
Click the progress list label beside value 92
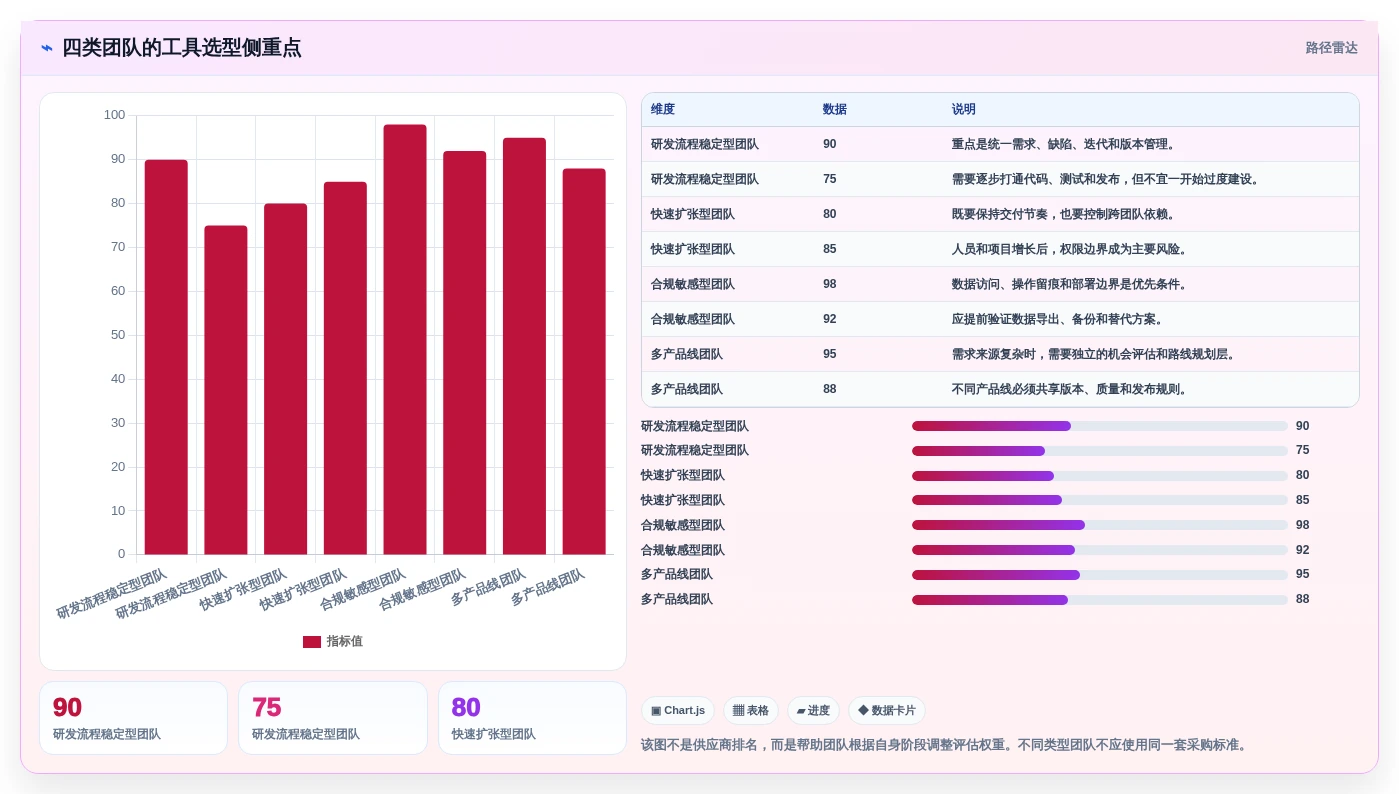pos(683,550)
